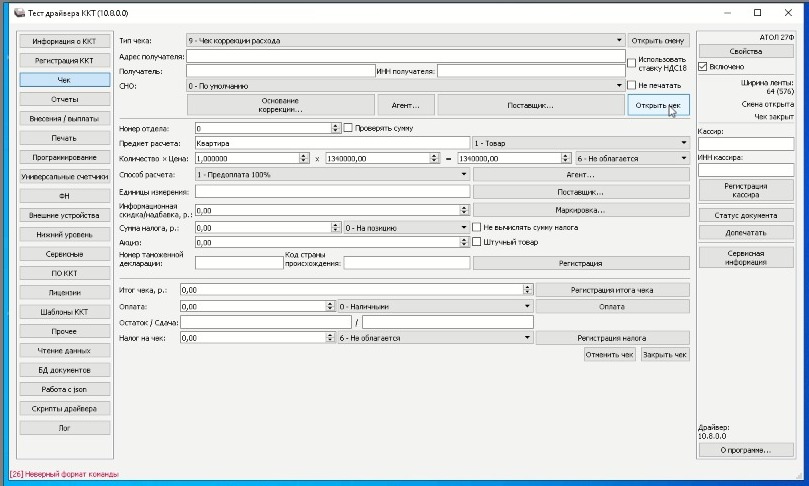Expand the "Тип чека" dropdown
This screenshot has height=486, width=809.
pyautogui.click(x=619, y=41)
